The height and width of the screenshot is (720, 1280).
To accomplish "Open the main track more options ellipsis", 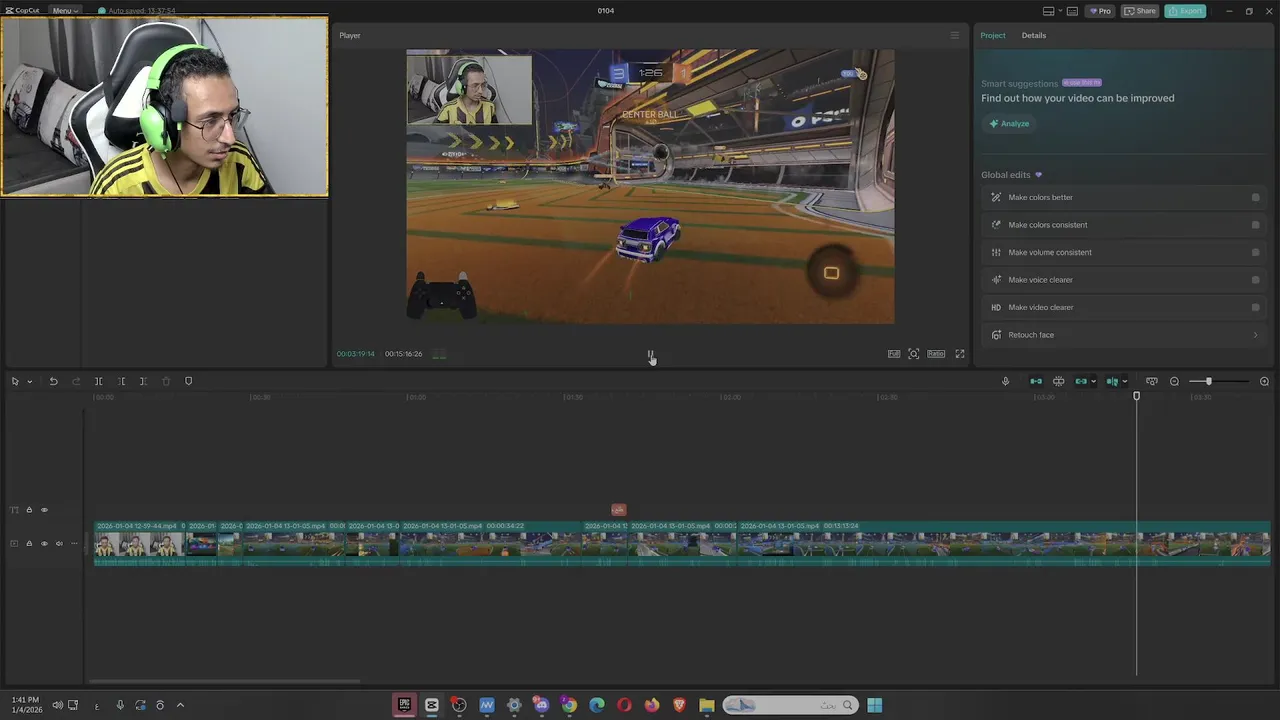I will (x=74, y=544).
